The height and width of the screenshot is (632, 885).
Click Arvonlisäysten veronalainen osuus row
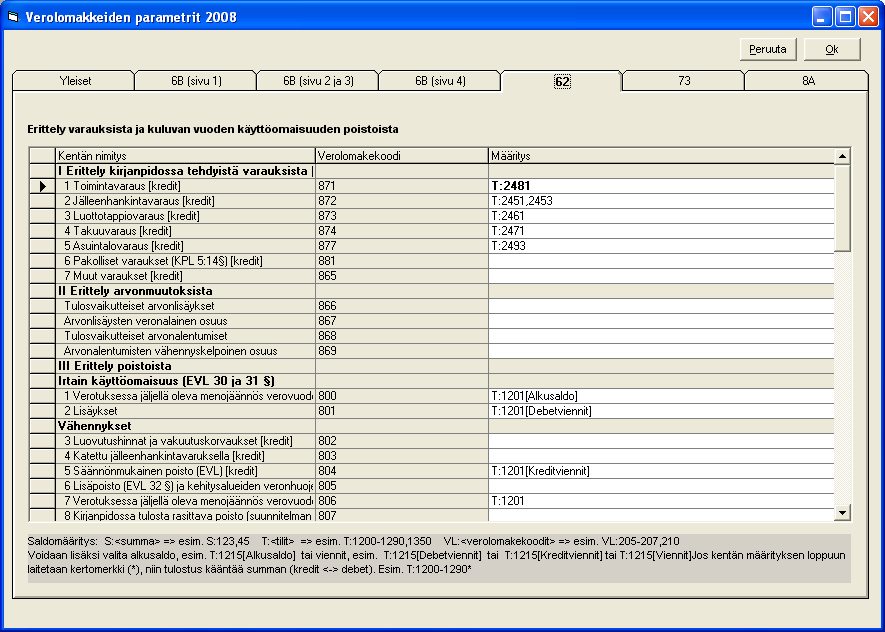[x=186, y=321]
